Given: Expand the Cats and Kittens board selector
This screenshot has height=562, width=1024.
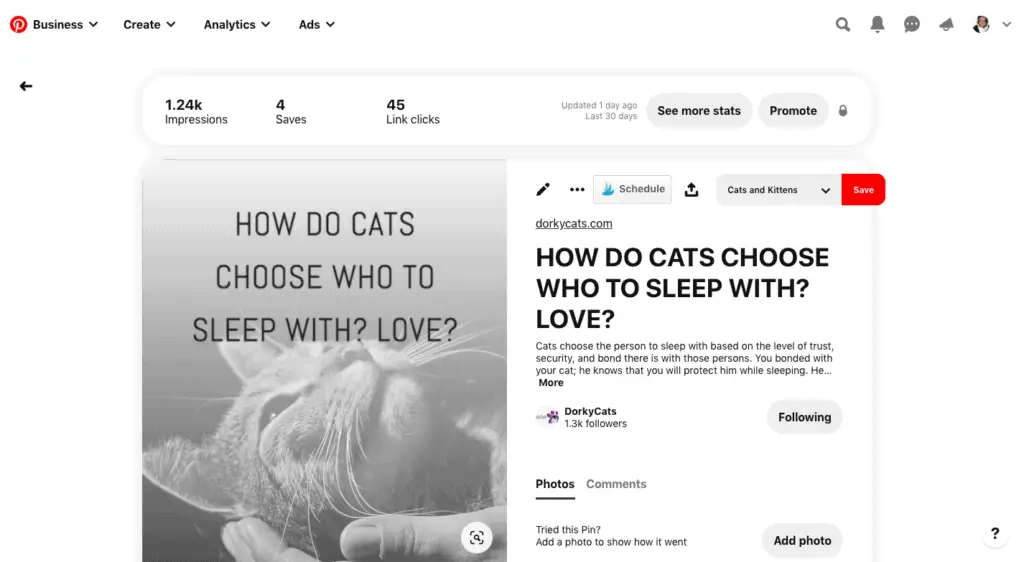Looking at the screenshot, I should 778,190.
